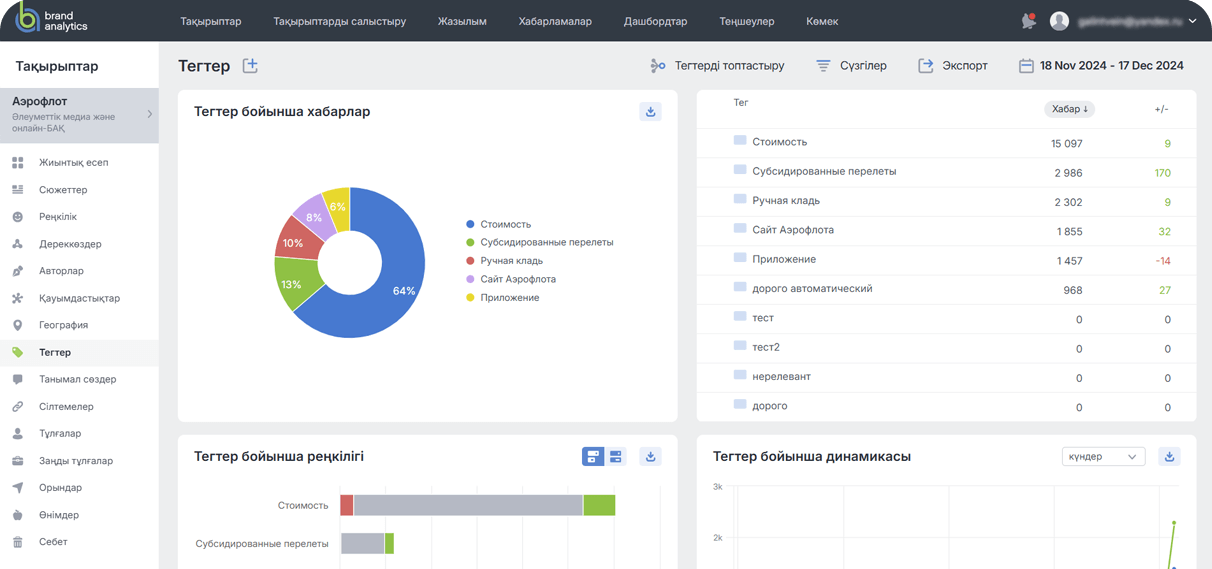Click the 15 097 message count value
Image resolution: width=1212 pixels, height=569 pixels.
click(x=1067, y=144)
